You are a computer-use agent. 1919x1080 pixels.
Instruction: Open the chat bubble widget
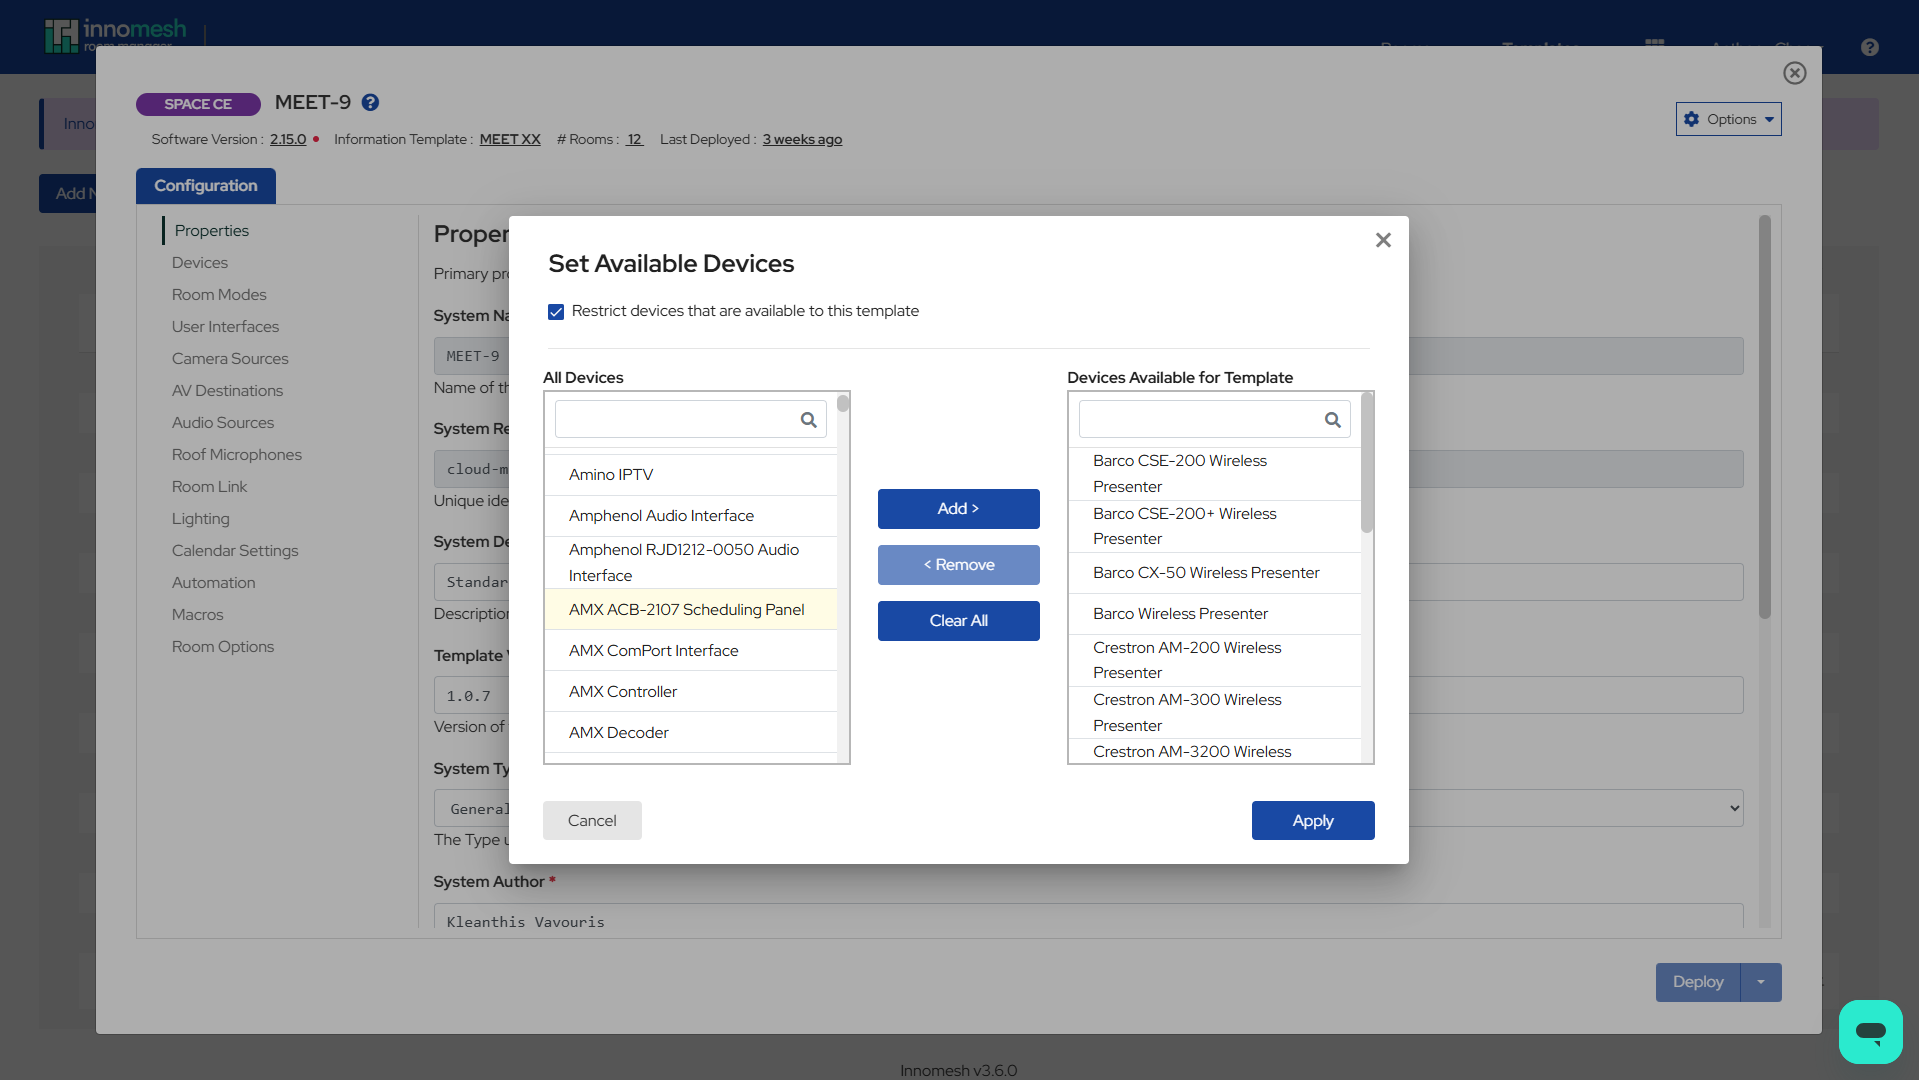pos(1870,1031)
